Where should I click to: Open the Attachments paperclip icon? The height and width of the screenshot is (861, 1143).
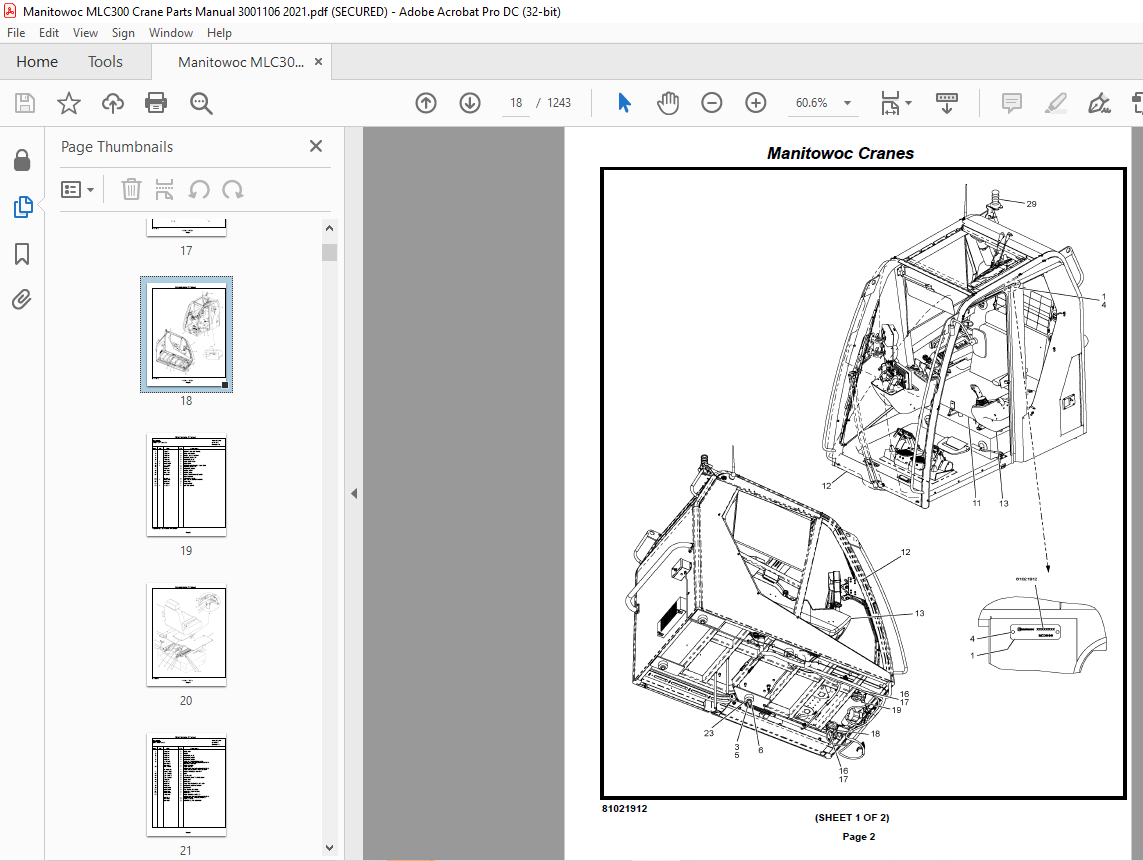click(x=22, y=300)
